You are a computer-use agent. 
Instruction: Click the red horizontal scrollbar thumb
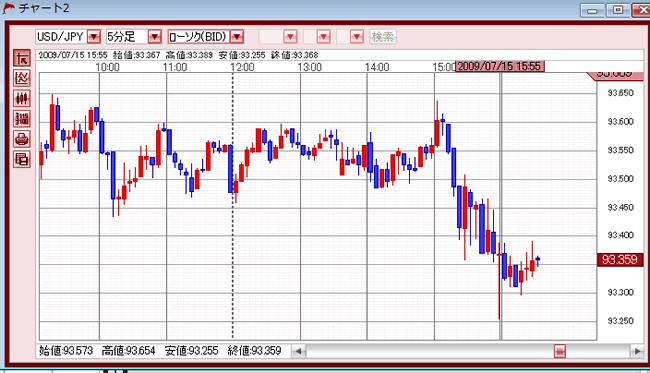click(x=560, y=352)
